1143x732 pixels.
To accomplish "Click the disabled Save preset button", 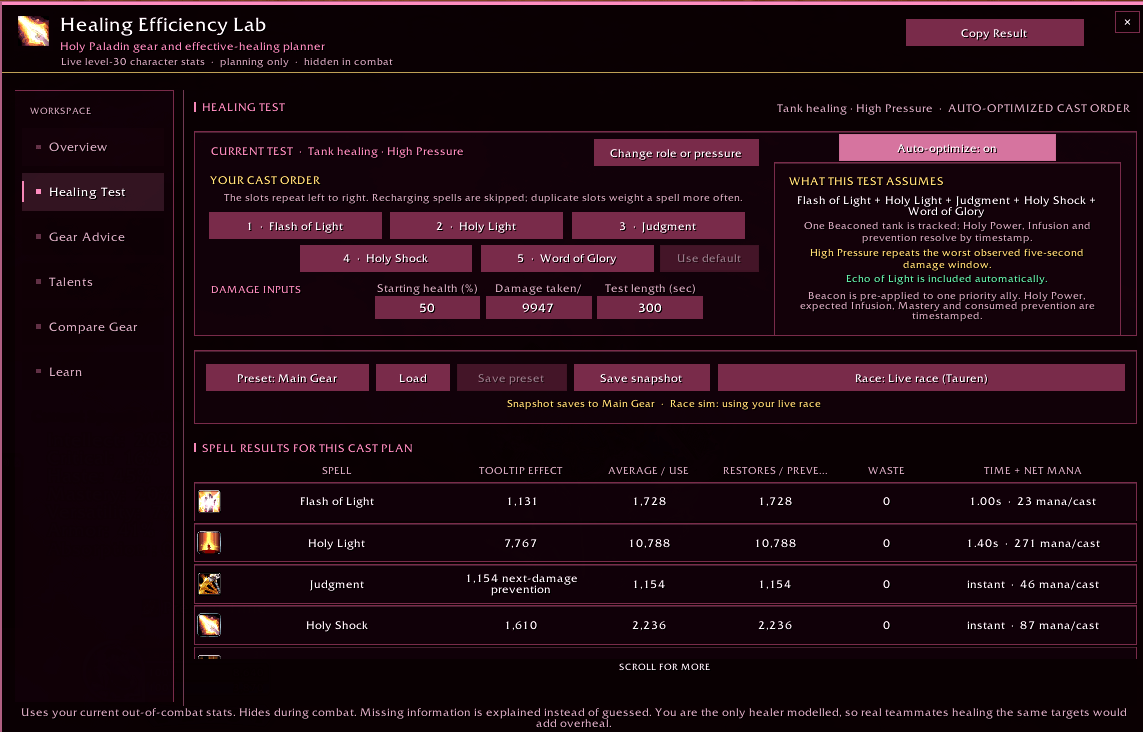I will (x=511, y=378).
